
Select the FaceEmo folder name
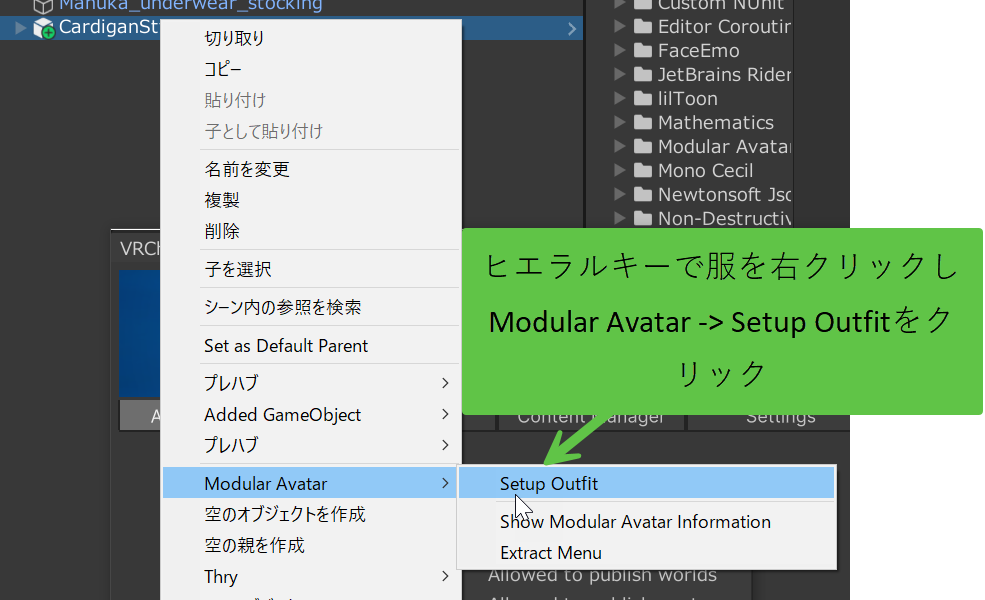point(699,50)
